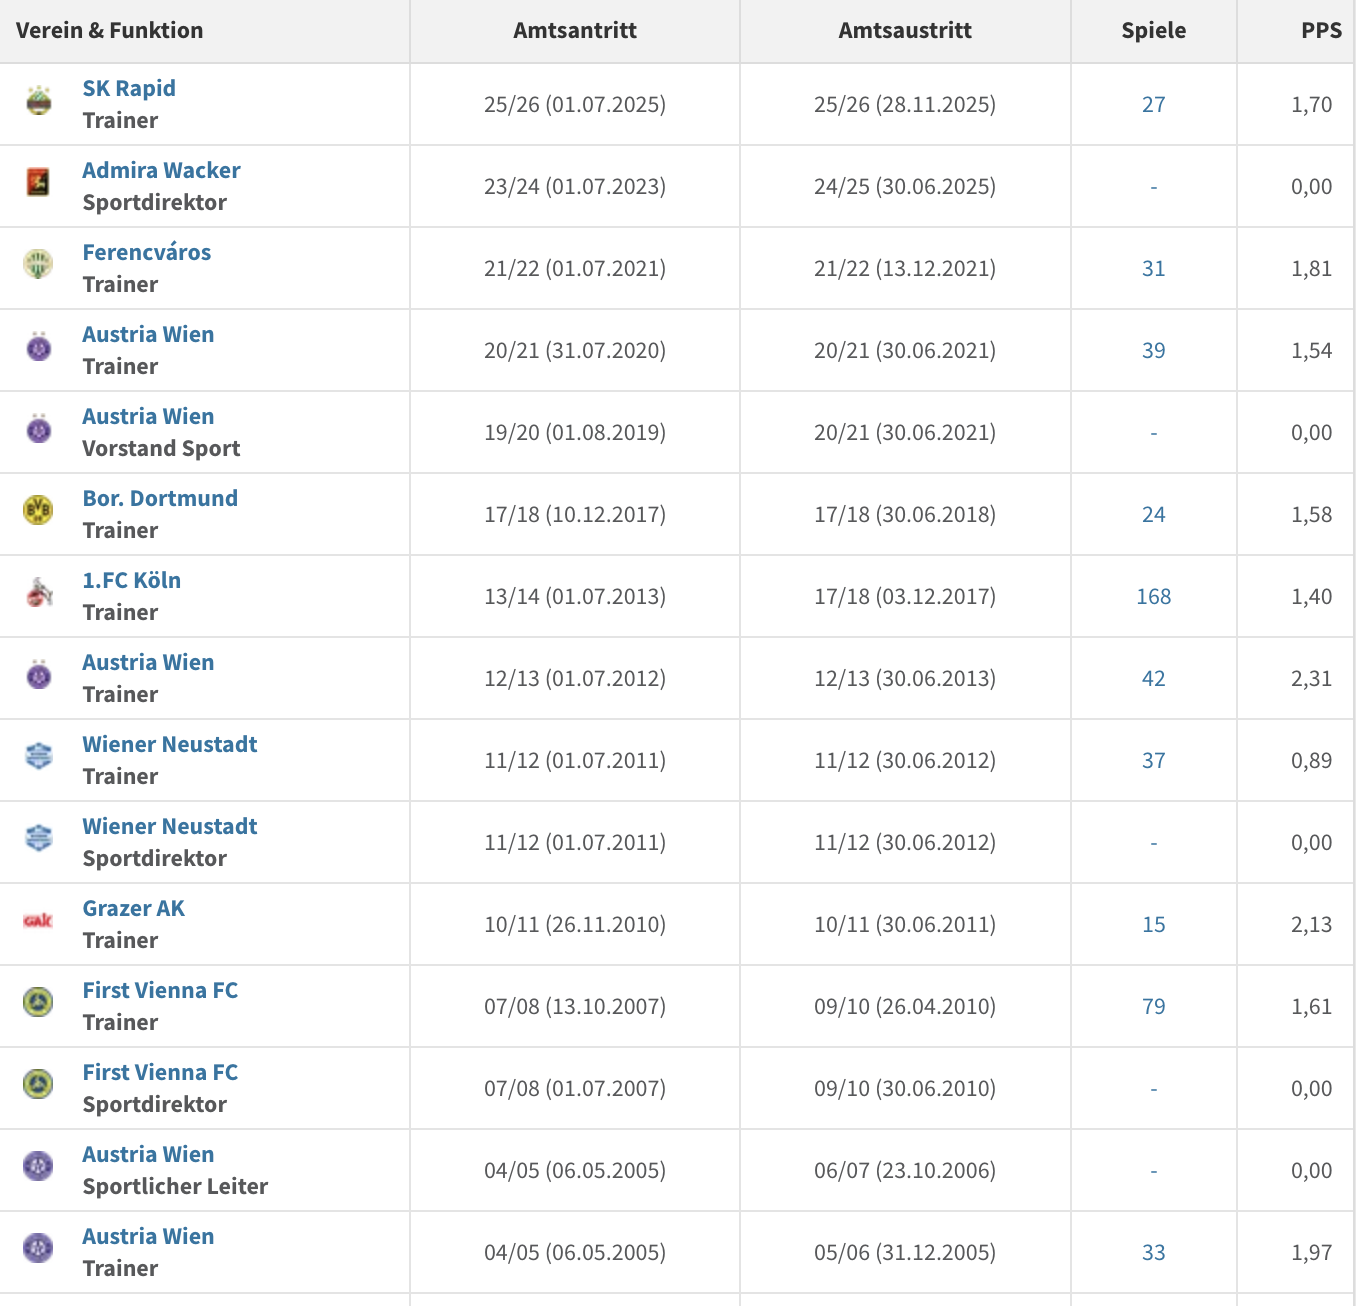Open the Bor. Dortmund club link

(x=160, y=498)
